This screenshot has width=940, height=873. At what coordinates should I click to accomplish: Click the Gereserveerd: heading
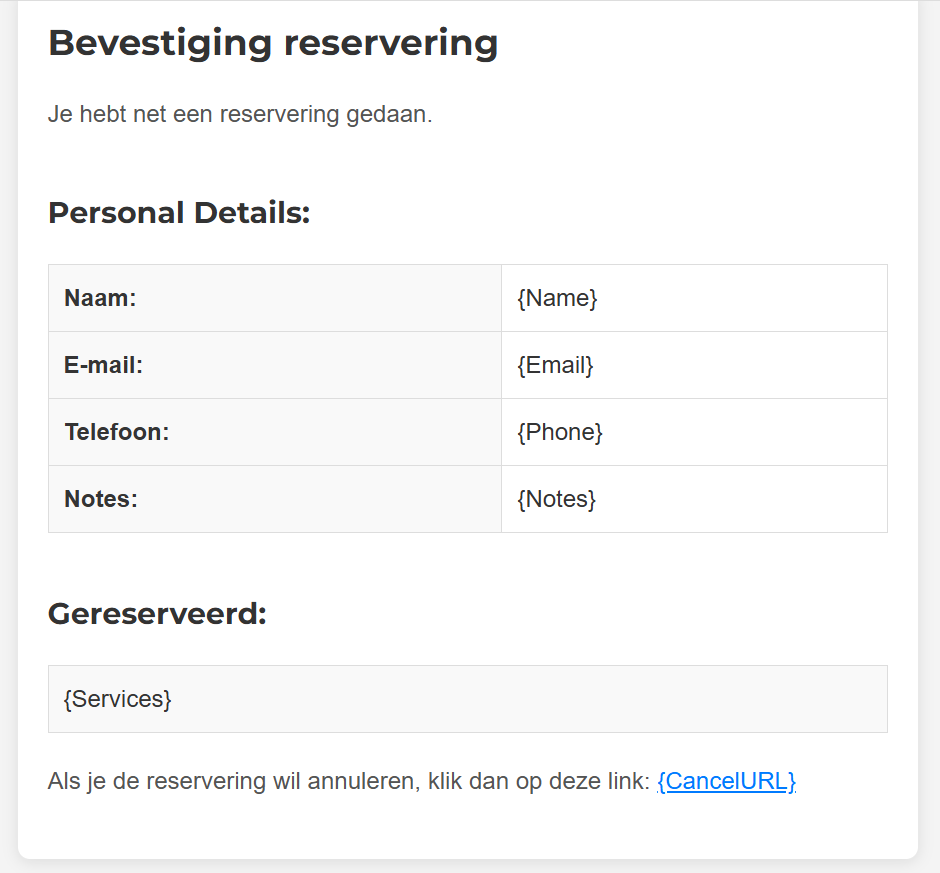click(157, 614)
